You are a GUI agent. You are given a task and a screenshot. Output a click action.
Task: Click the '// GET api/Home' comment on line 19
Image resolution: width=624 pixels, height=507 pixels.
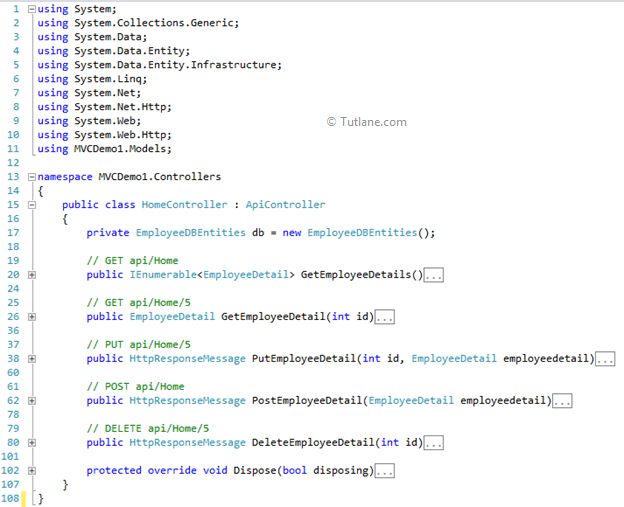[x=133, y=261]
